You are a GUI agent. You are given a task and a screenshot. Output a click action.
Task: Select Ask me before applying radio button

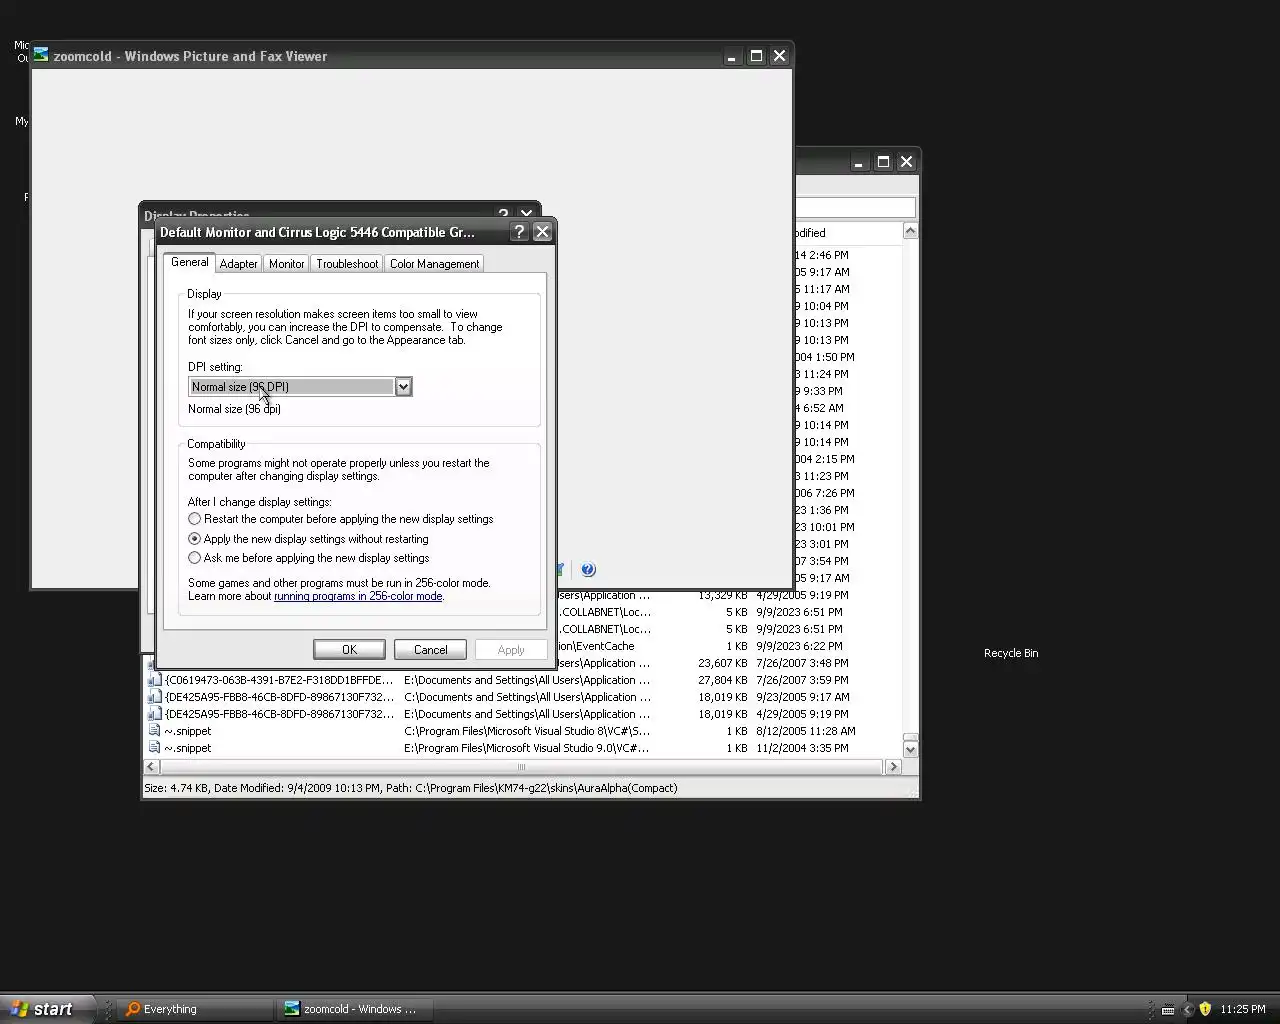point(195,558)
